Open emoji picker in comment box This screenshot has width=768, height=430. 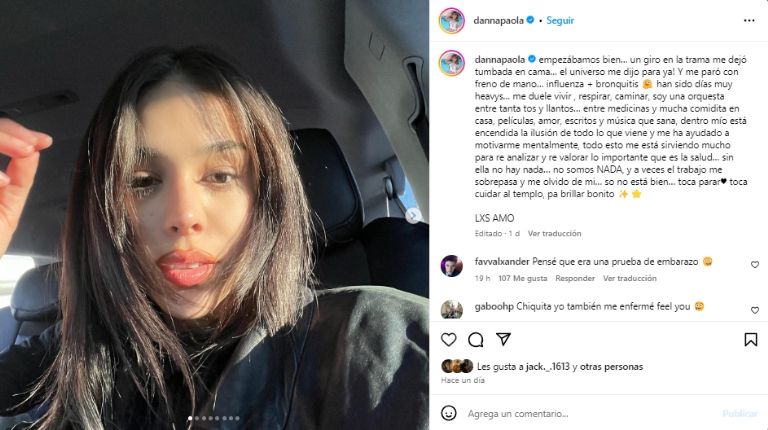tap(448, 413)
